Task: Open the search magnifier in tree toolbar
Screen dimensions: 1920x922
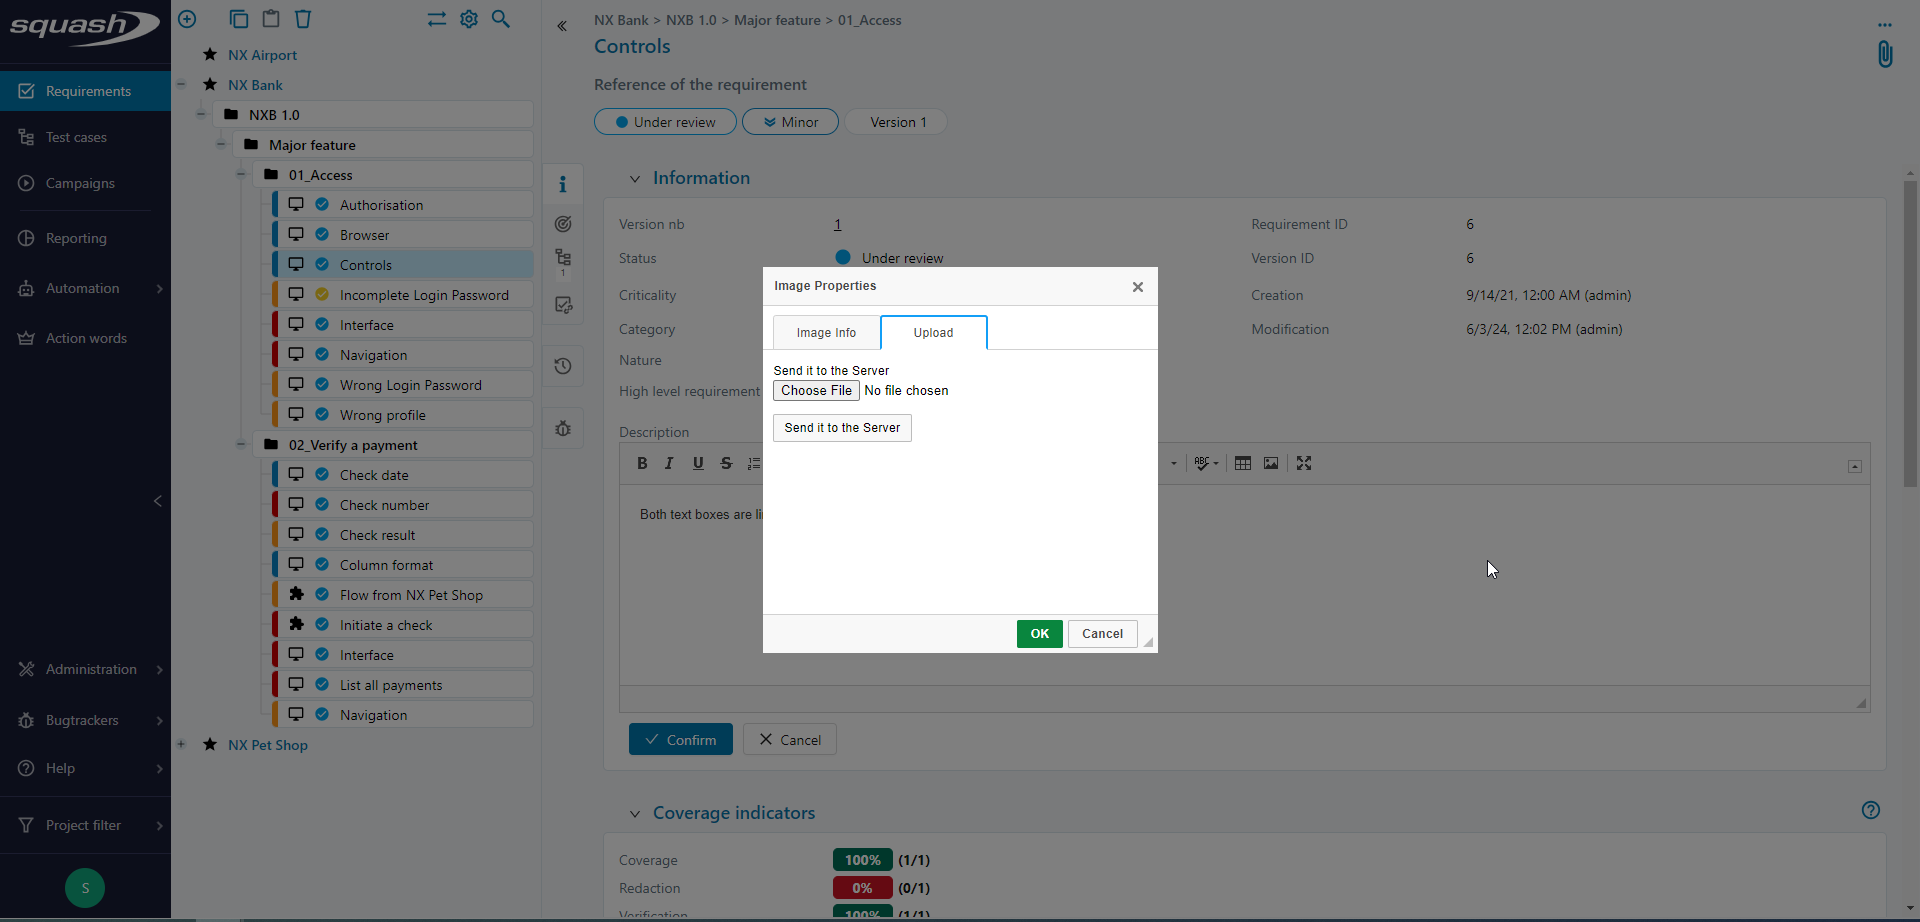Action: click(501, 19)
